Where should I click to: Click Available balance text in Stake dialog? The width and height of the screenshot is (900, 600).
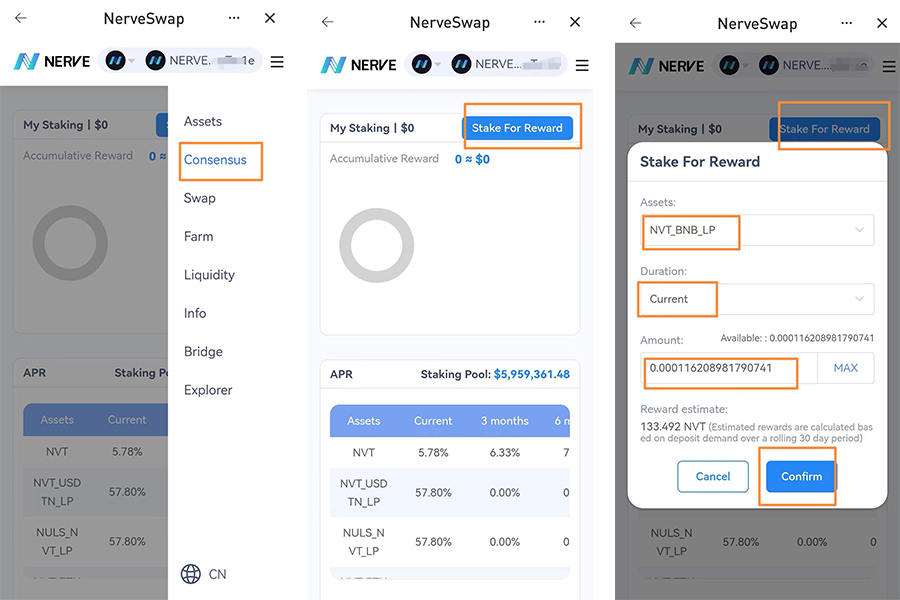coord(797,338)
